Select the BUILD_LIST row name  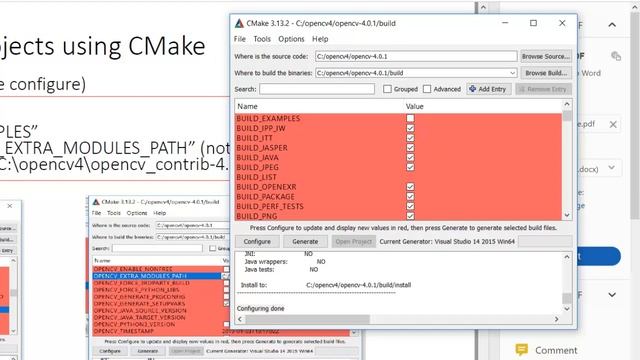[256, 177]
